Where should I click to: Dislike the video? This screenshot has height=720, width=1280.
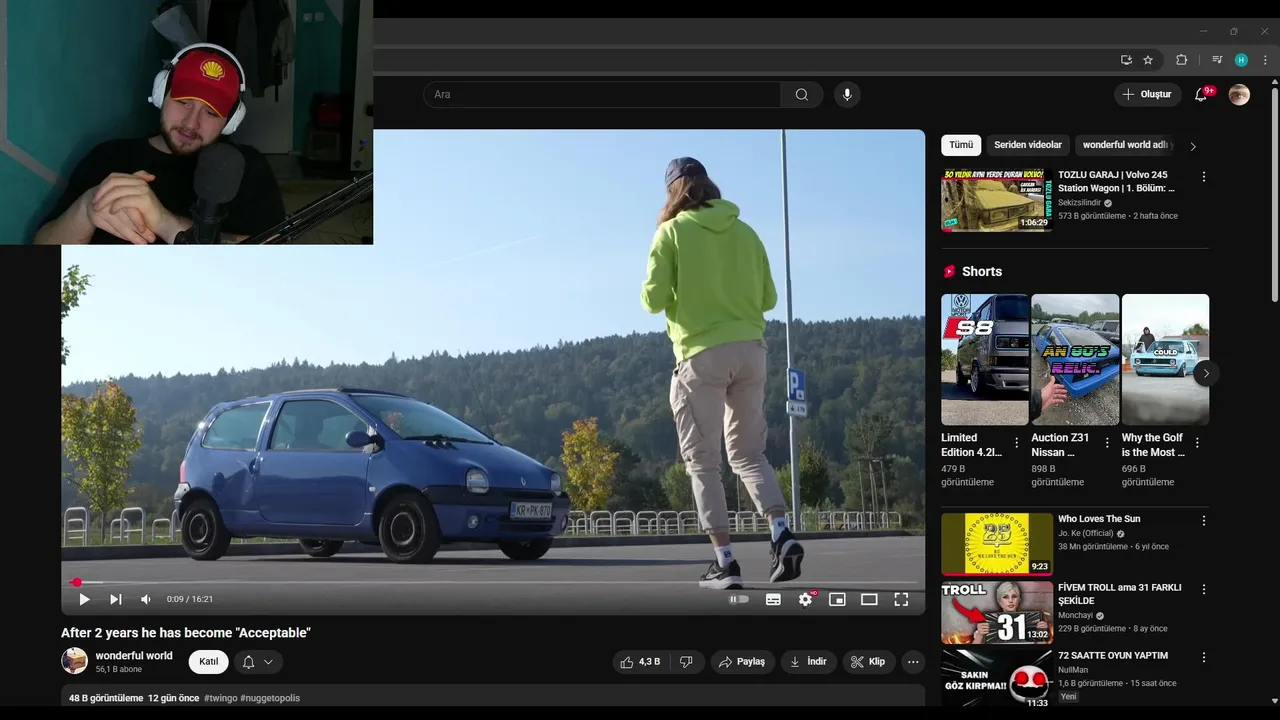click(x=686, y=662)
